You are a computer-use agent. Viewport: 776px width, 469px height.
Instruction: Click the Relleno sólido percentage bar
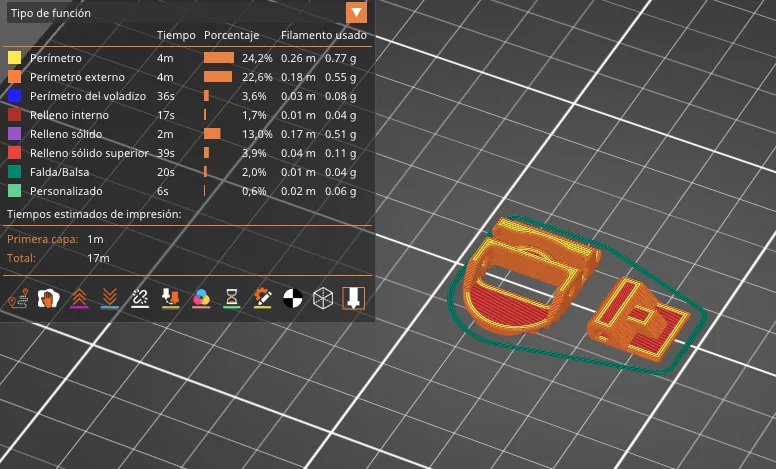(x=212, y=134)
